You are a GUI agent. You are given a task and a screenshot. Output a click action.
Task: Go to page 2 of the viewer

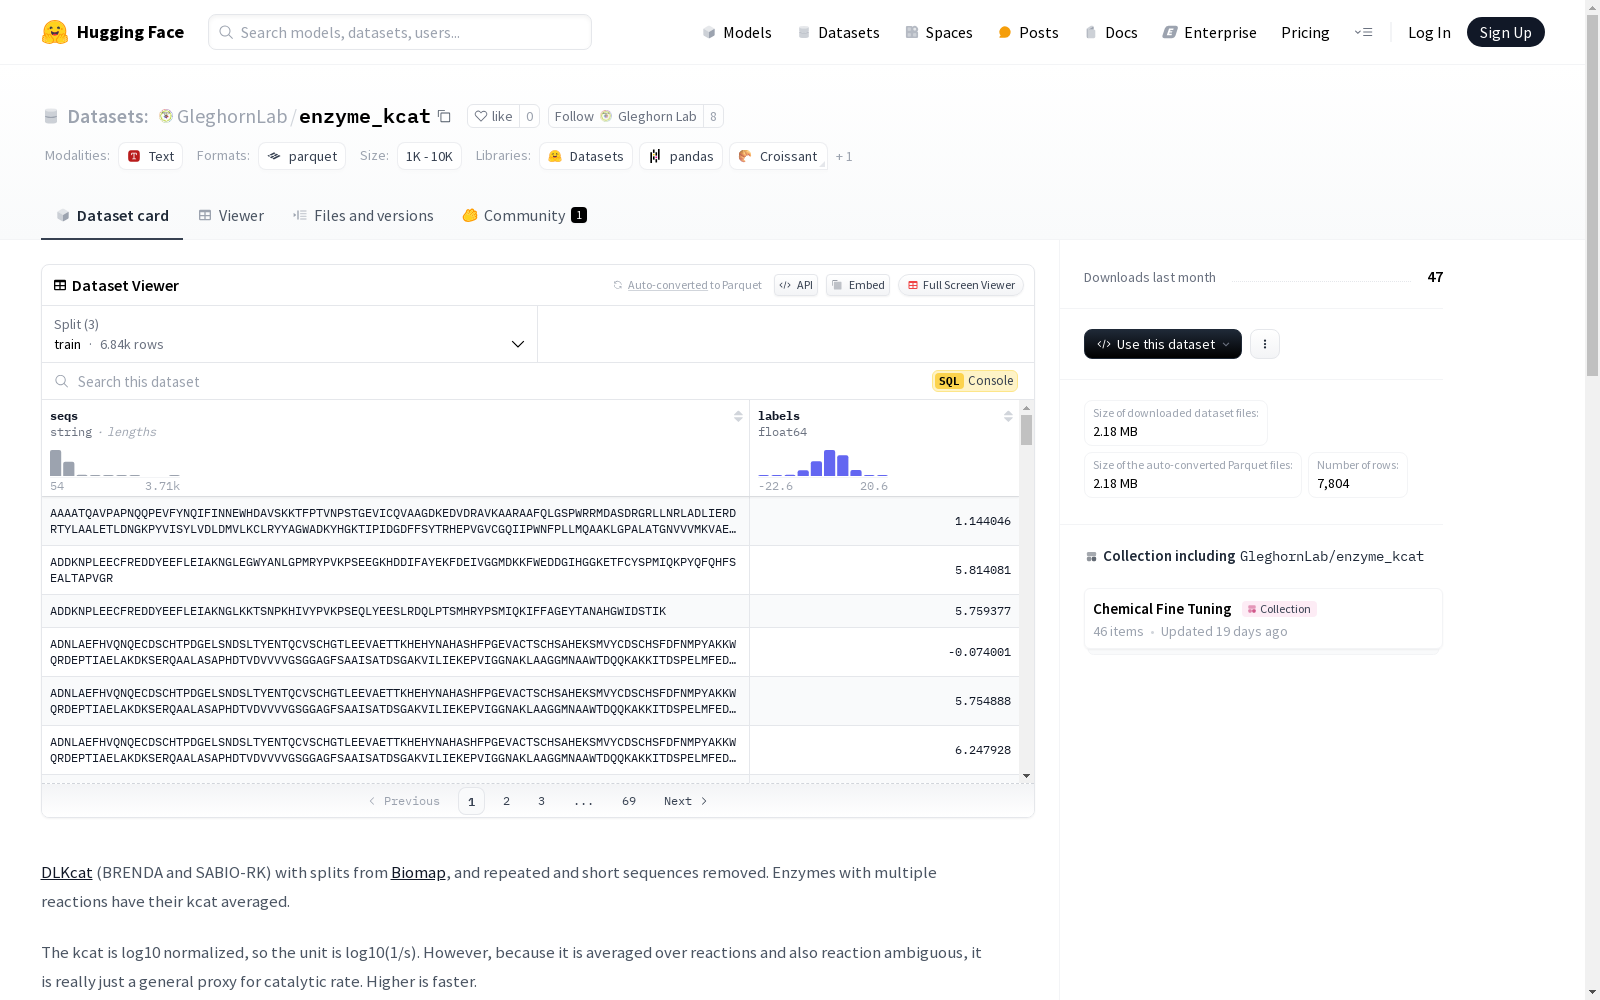(x=506, y=801)
